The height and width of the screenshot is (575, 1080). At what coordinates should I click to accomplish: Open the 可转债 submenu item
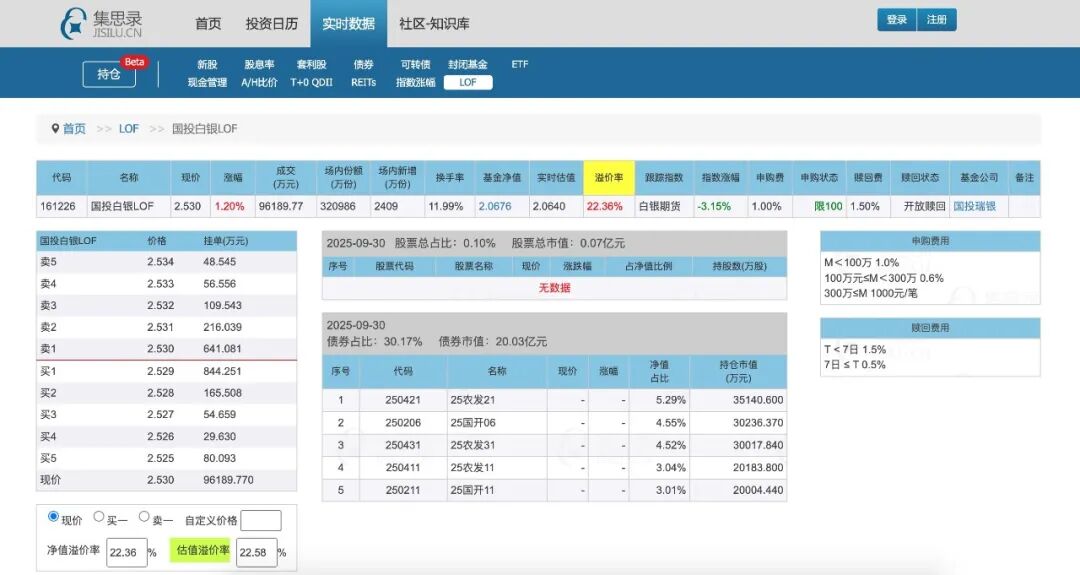pos(415,64)
